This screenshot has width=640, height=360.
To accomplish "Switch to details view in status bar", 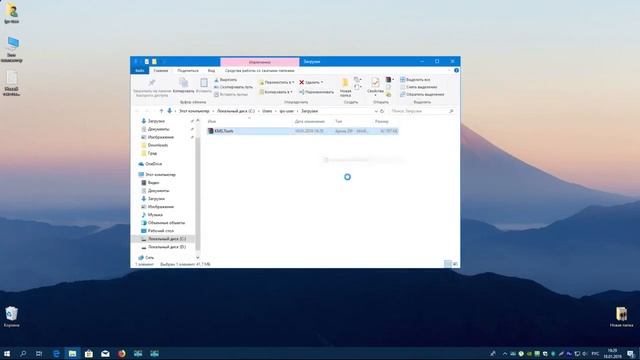I will point(448,264).
